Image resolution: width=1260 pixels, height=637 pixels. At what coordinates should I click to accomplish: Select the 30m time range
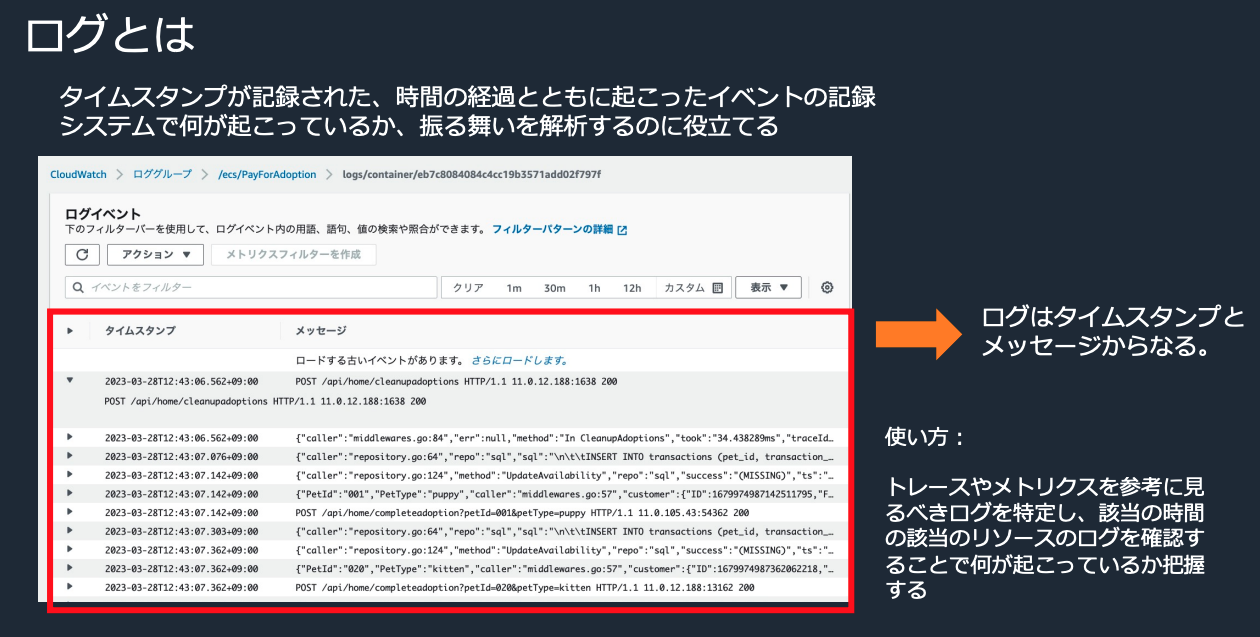point(555,288)
